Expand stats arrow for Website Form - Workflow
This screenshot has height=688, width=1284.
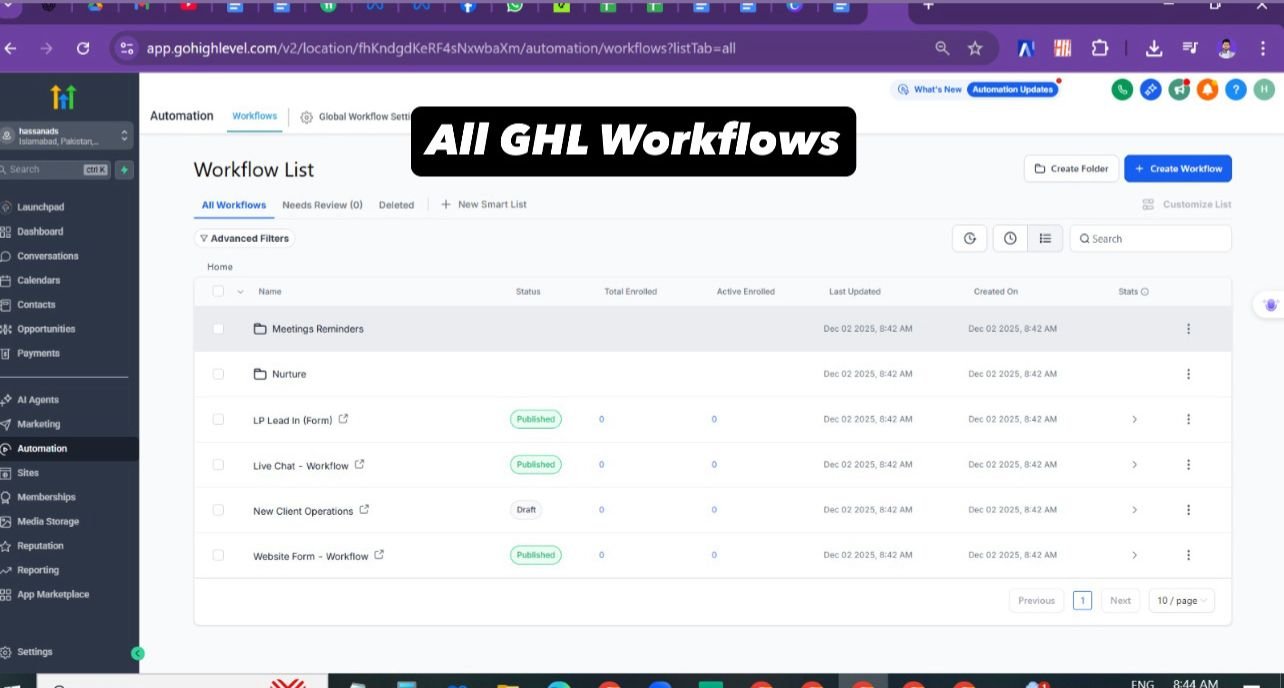tap(1134, 555)
